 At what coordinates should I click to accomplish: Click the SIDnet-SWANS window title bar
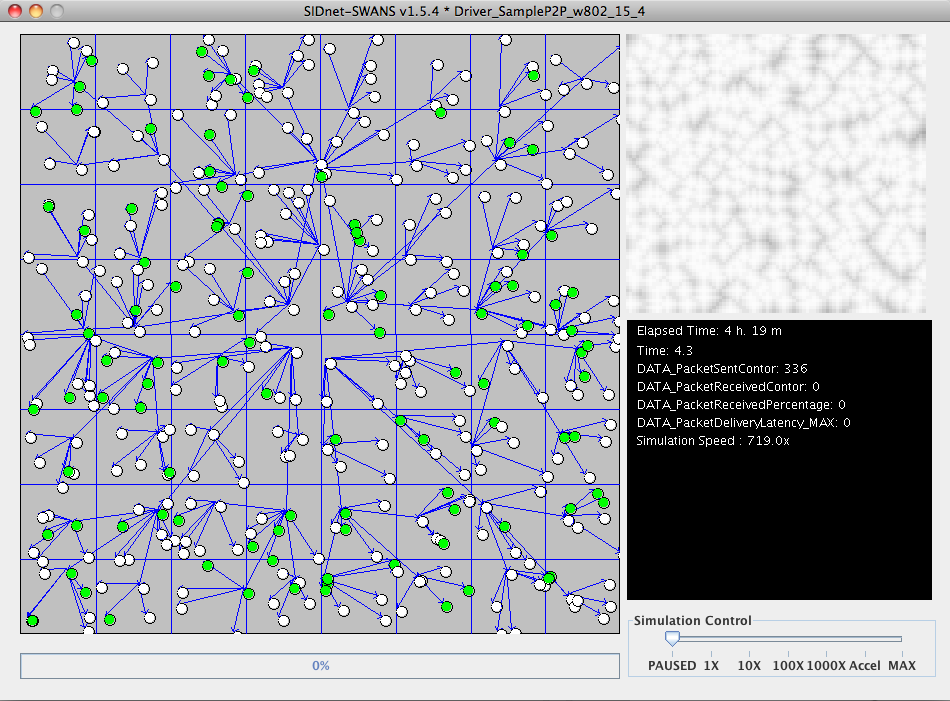click(475, 10)
